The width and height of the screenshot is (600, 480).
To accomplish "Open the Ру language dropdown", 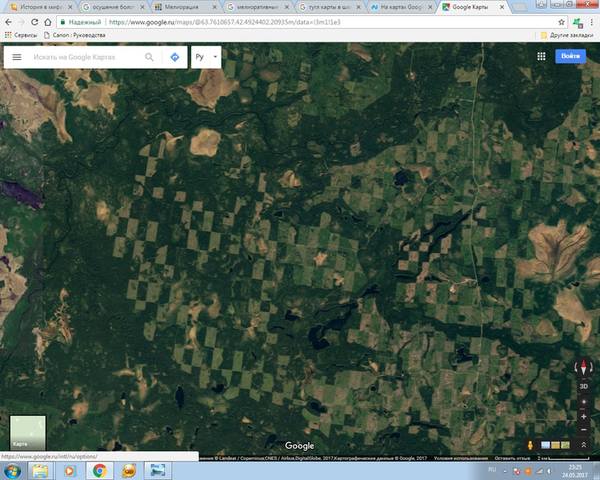I will [205, 57].
